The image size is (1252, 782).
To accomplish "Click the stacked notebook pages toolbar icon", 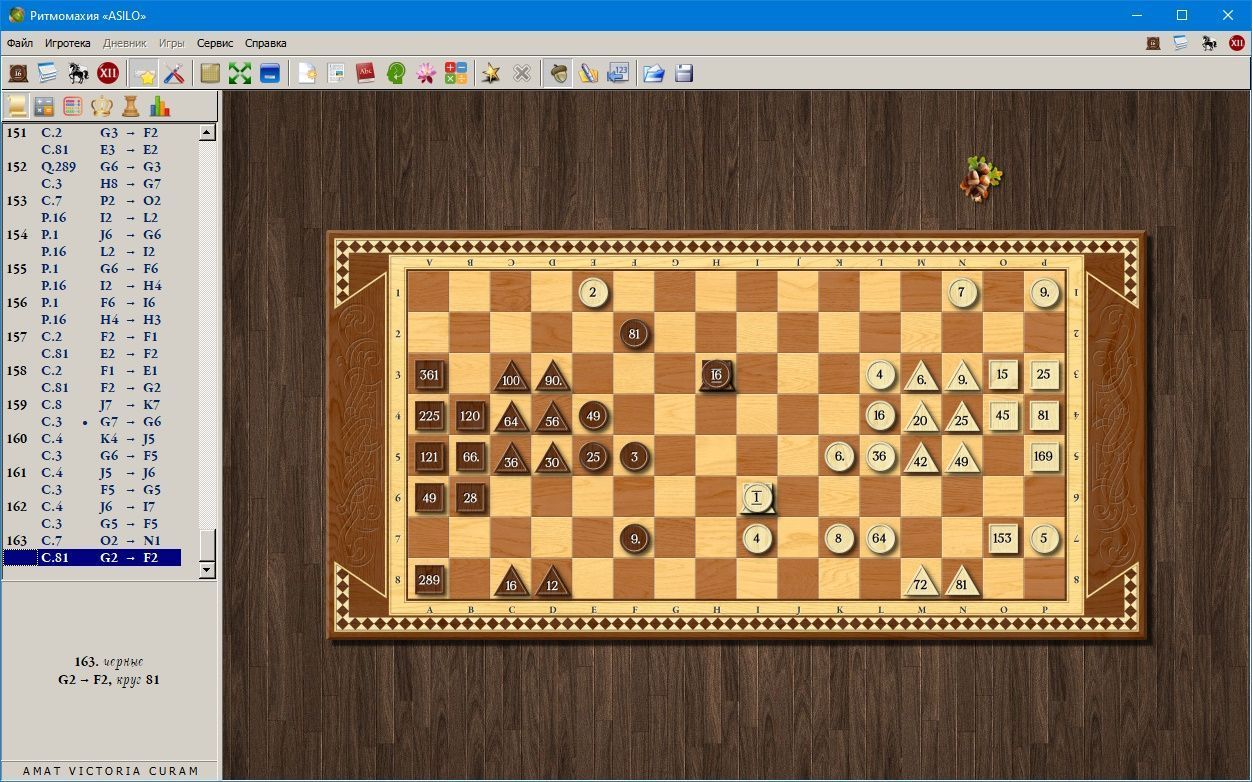I will pos(48,73).
